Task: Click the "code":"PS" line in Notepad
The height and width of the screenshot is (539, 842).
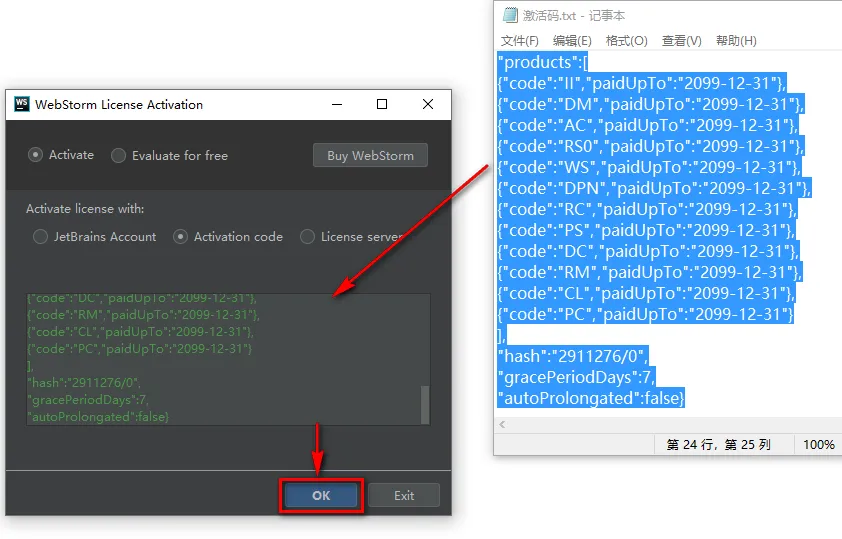Action: click(x=647, y=230)
